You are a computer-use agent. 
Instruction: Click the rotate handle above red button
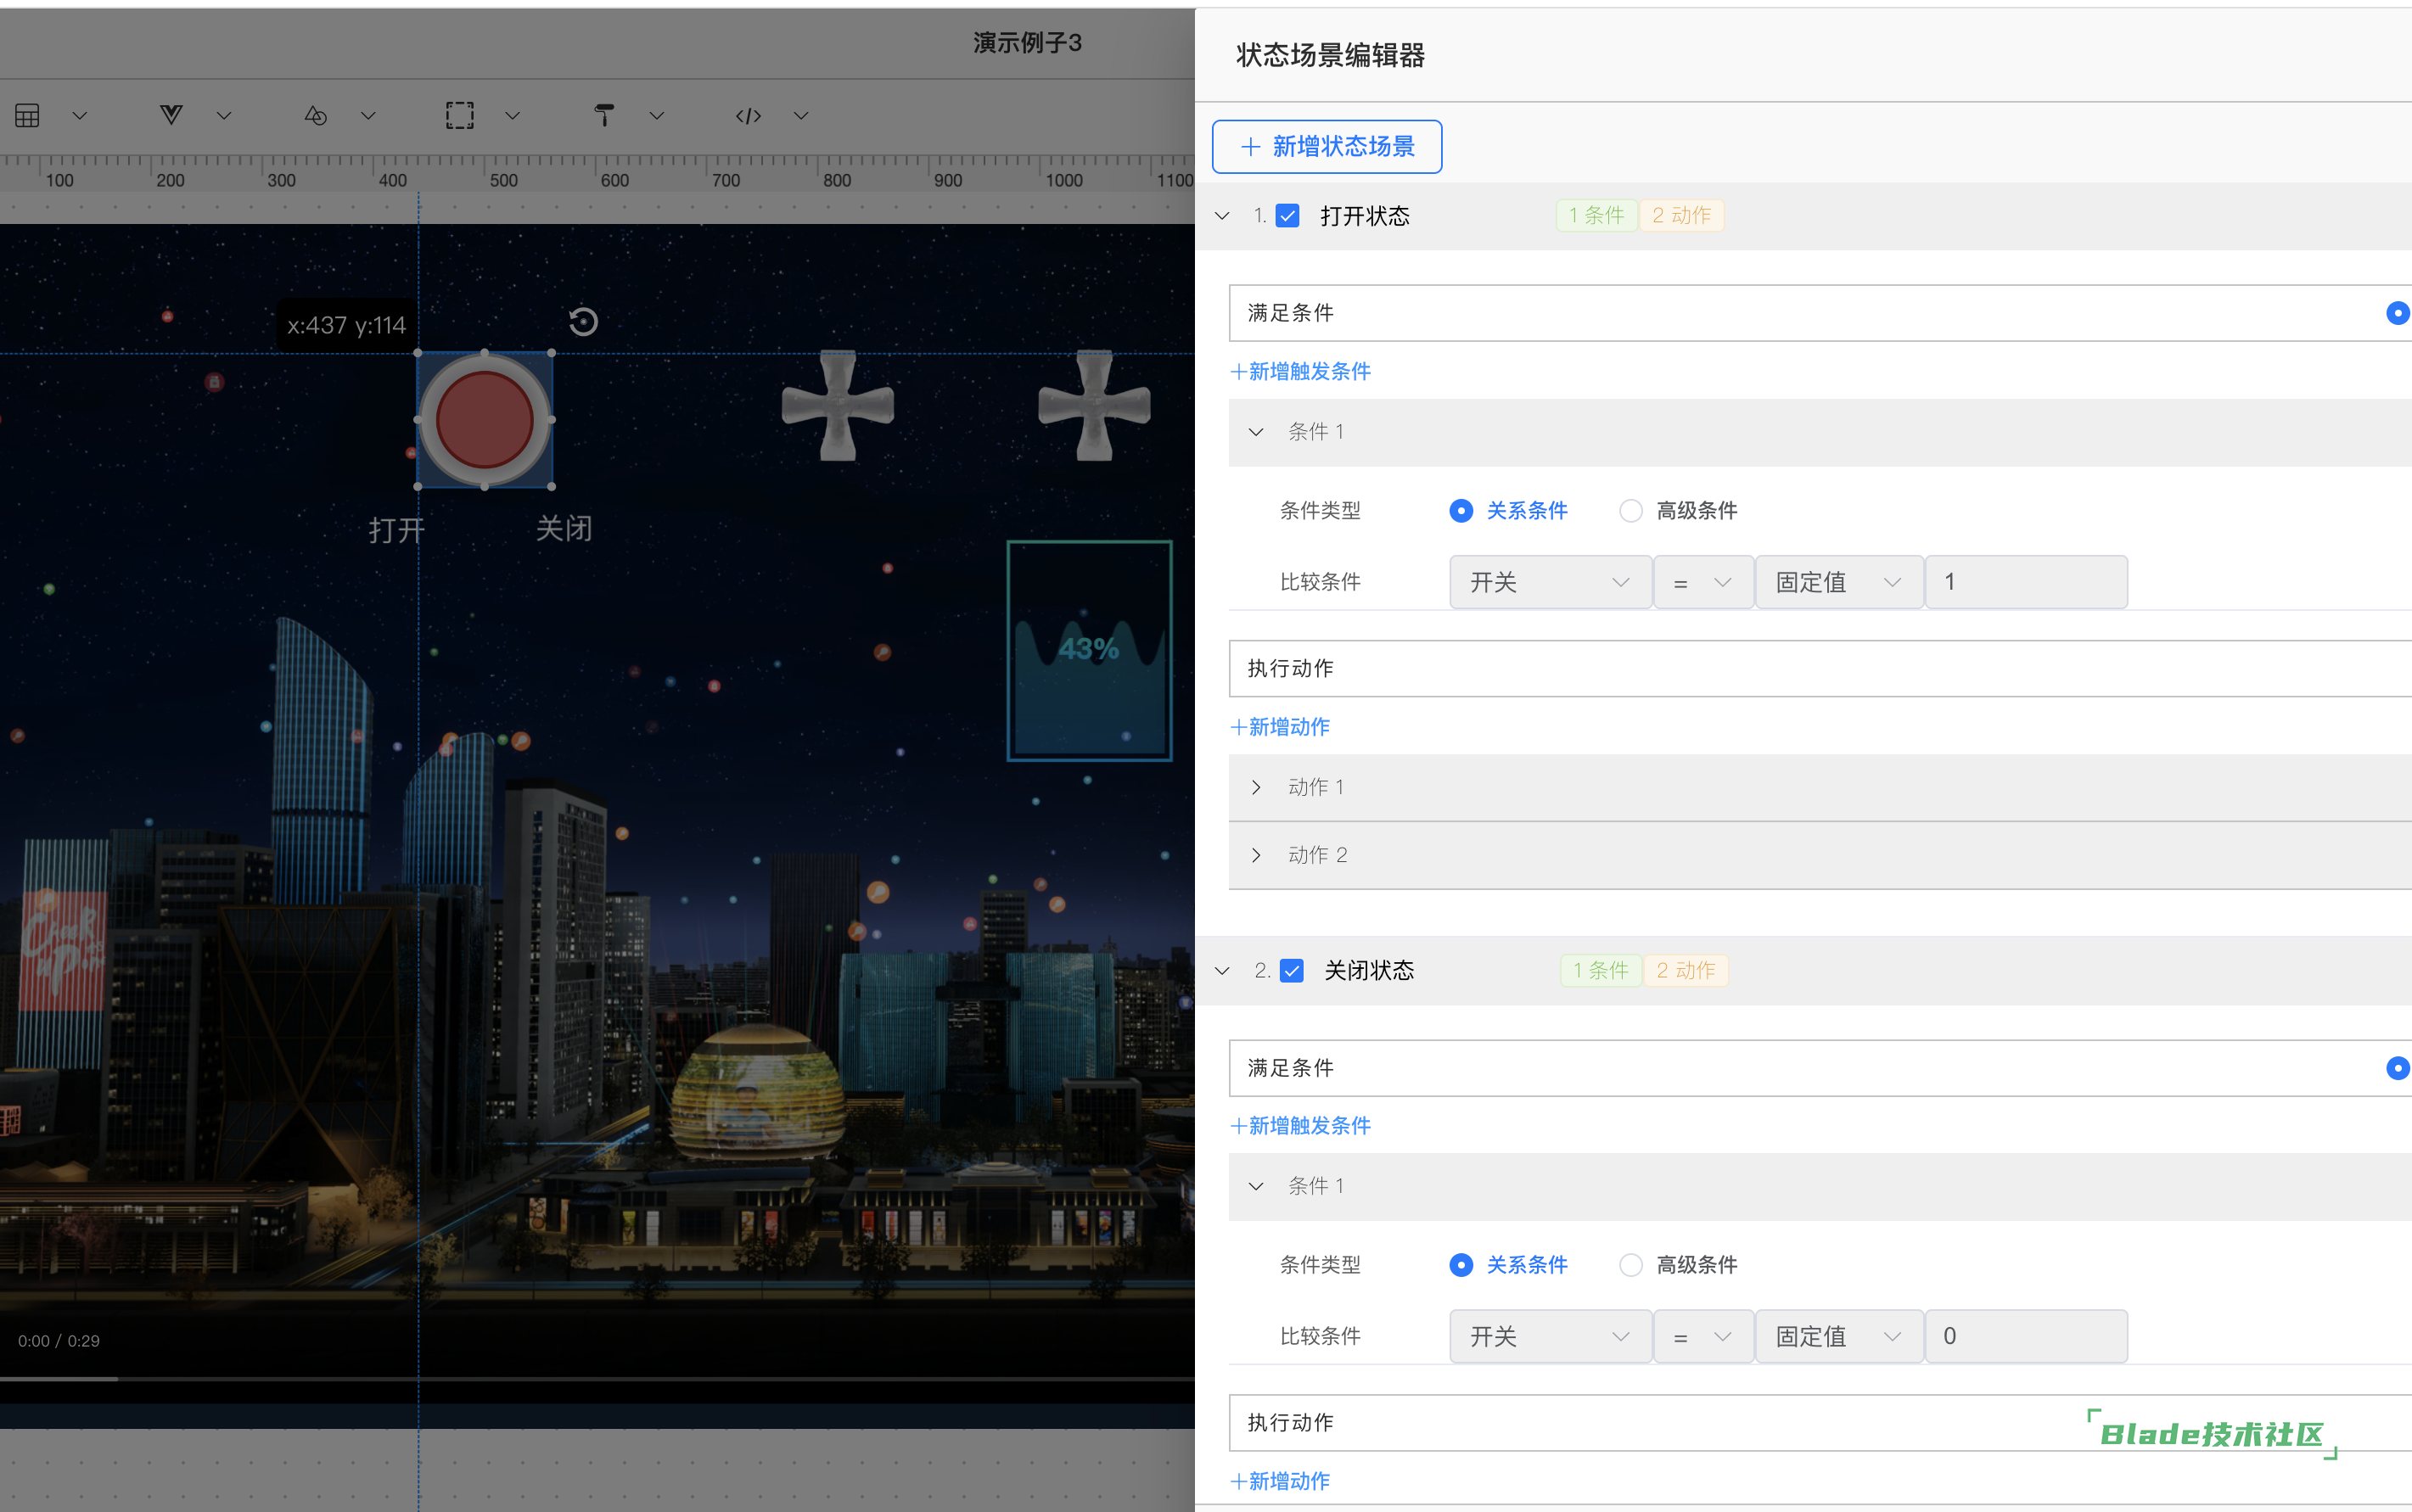point(583,322)
